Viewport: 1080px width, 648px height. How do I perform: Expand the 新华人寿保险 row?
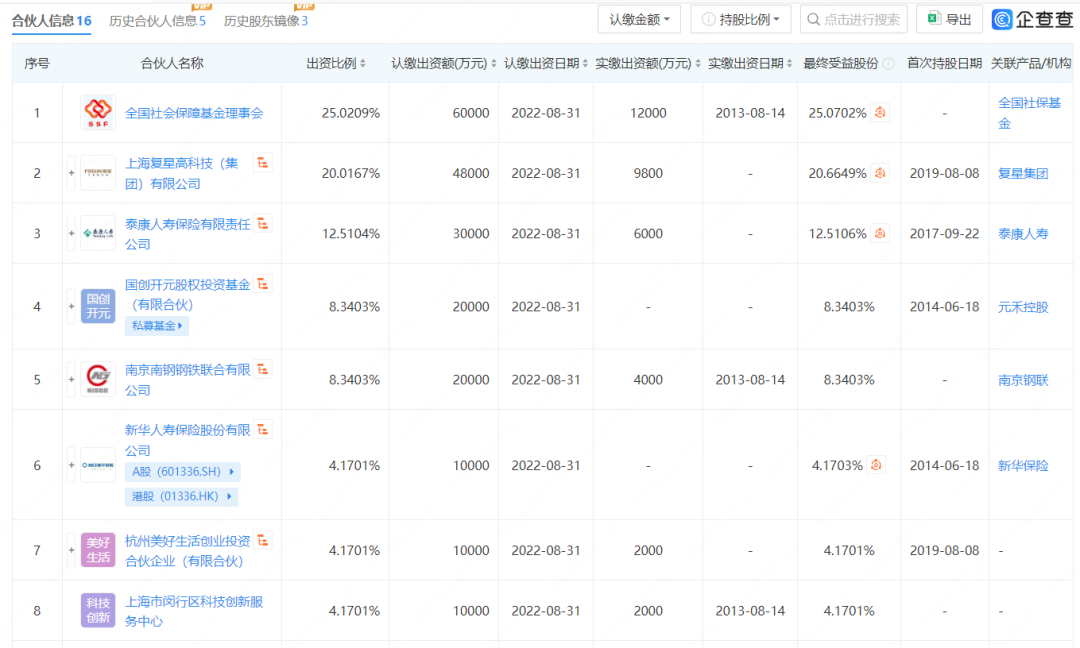(71, 466)
